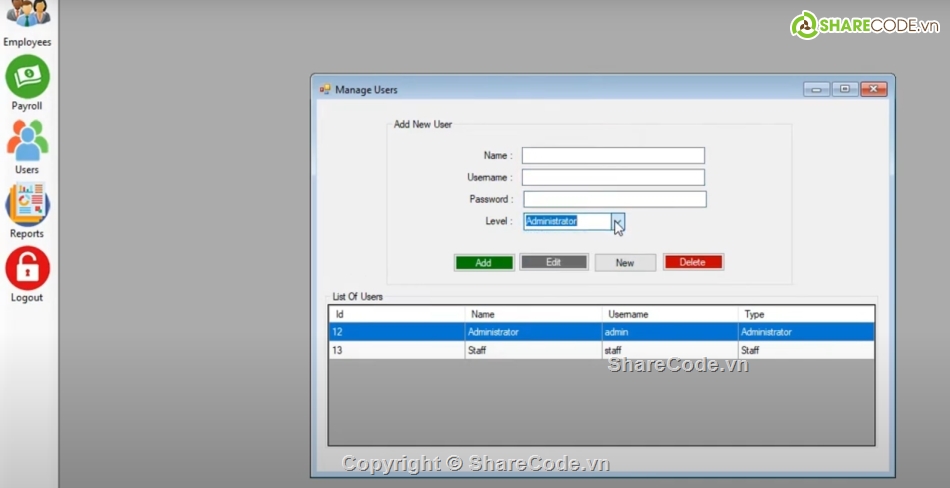Open the Reports chart icon
Screen dimensions: 950x488
(x=27, y=204)
